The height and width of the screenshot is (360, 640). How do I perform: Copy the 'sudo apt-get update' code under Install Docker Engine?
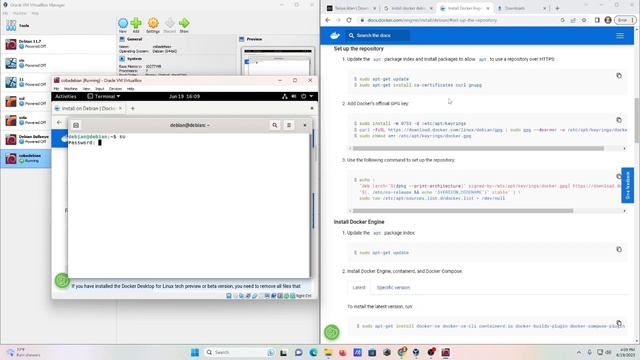coord(619,249)
